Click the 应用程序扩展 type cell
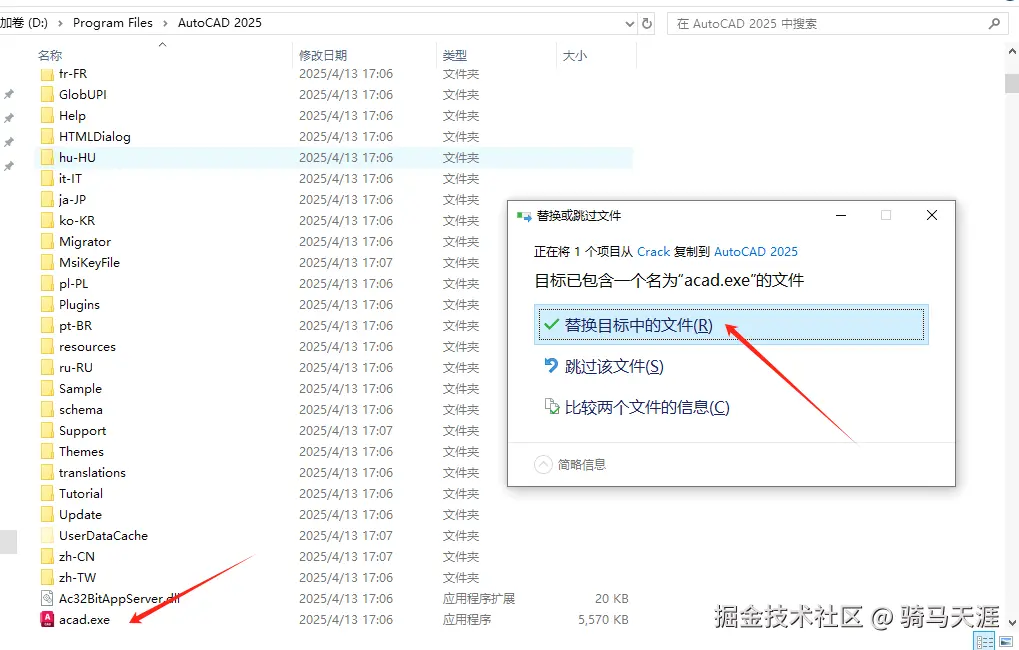The height and width of the screenshot is (650, 1019). [x=479, y=599]
